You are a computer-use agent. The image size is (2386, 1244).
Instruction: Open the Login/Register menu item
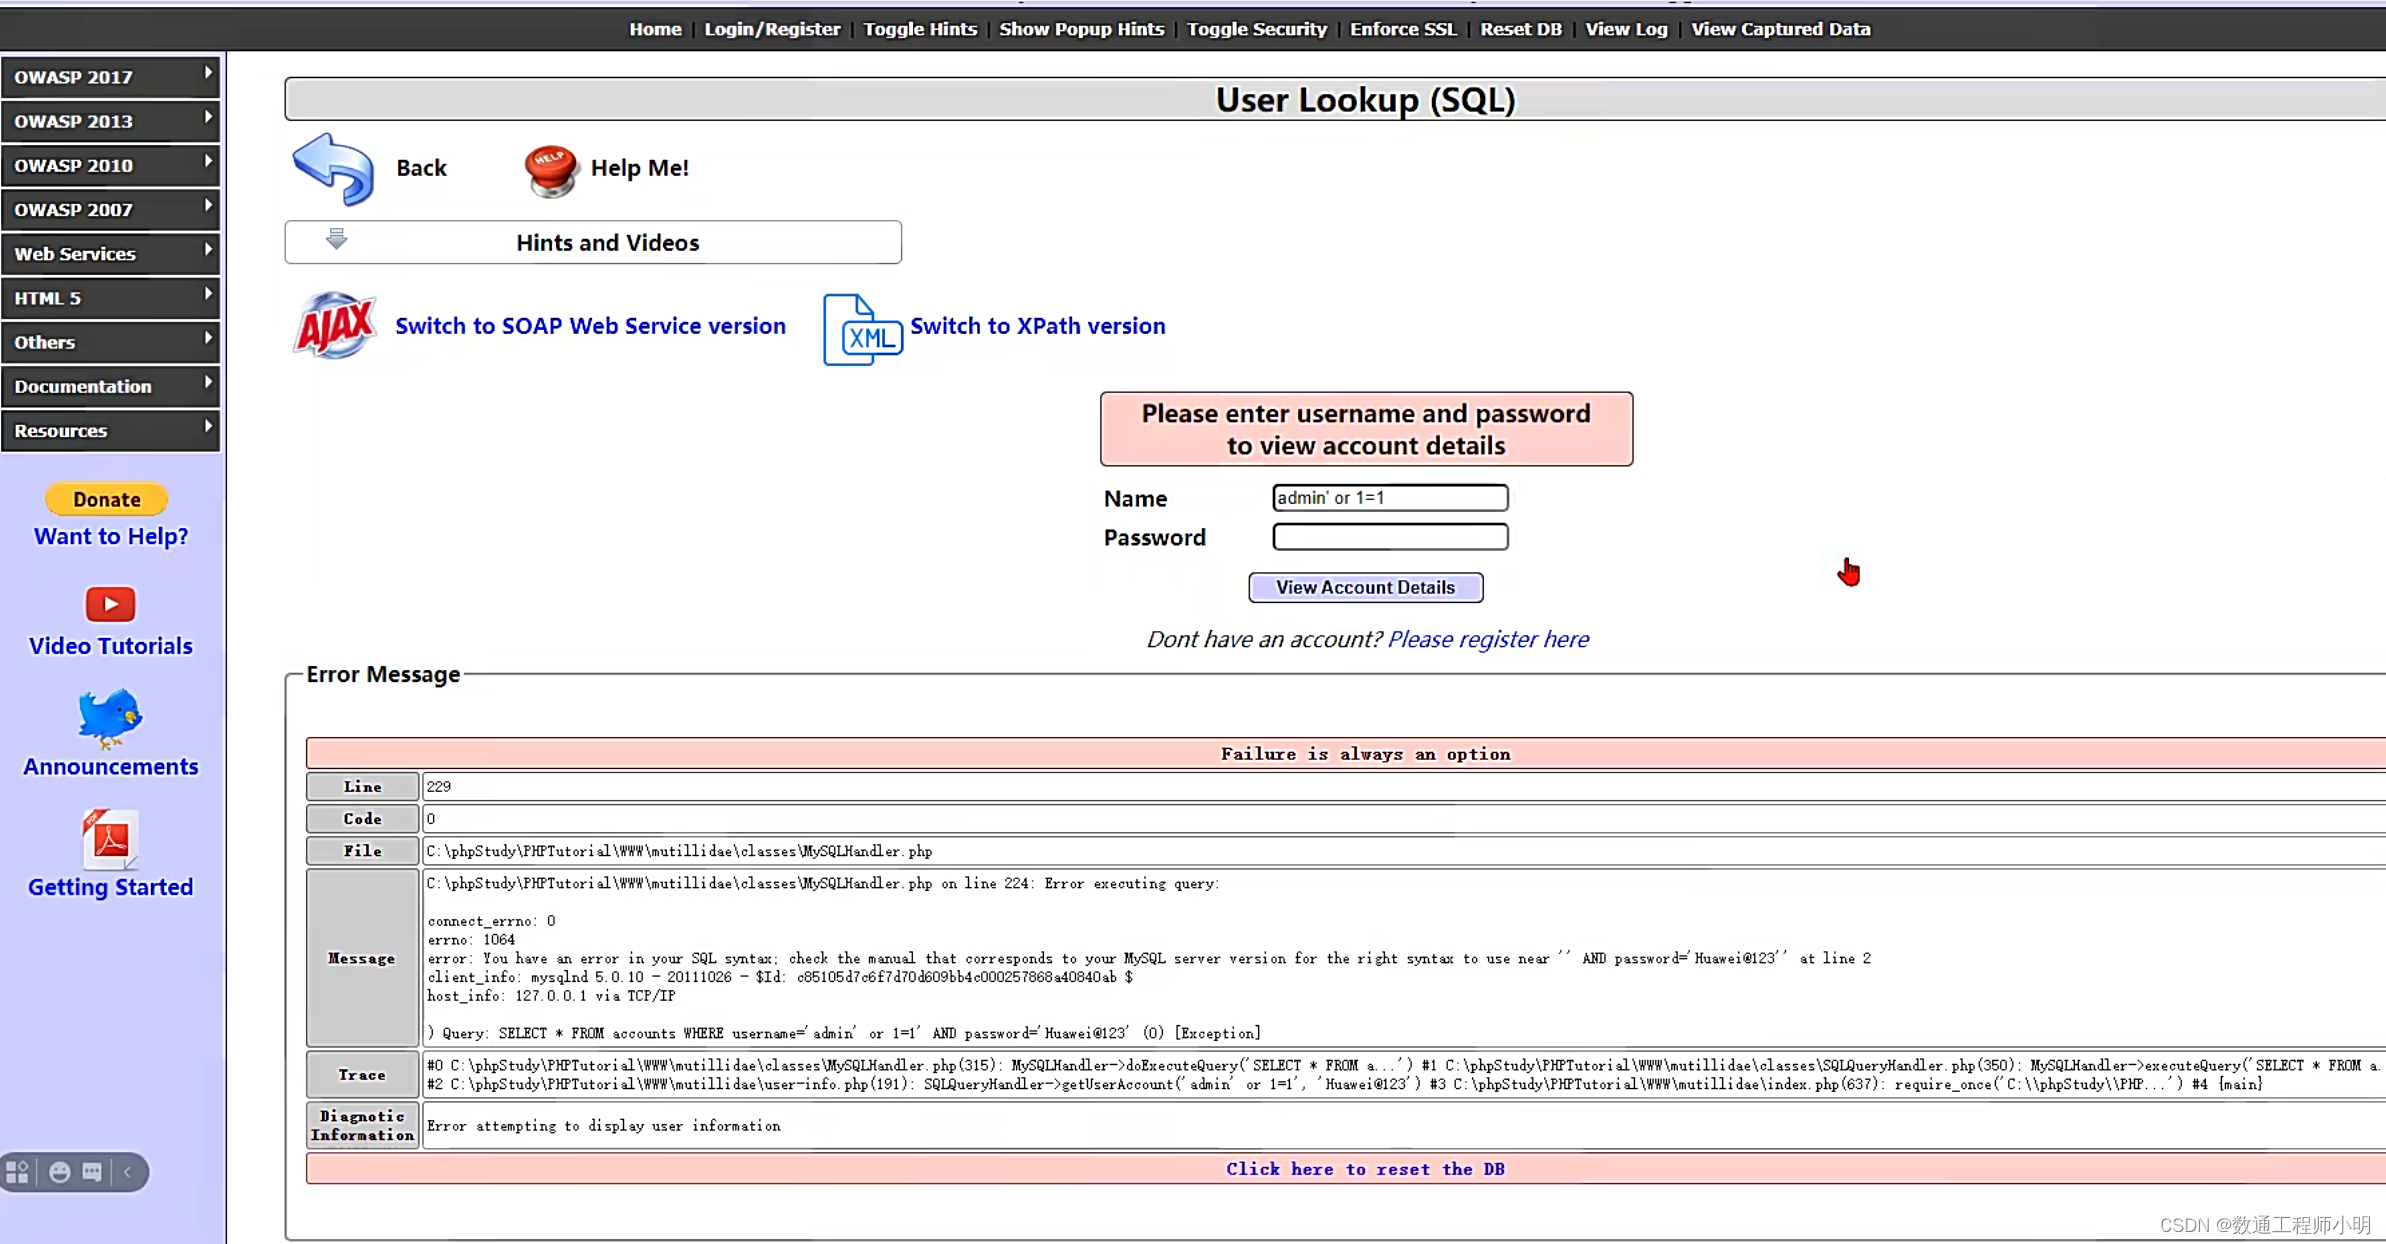(771, 29)
